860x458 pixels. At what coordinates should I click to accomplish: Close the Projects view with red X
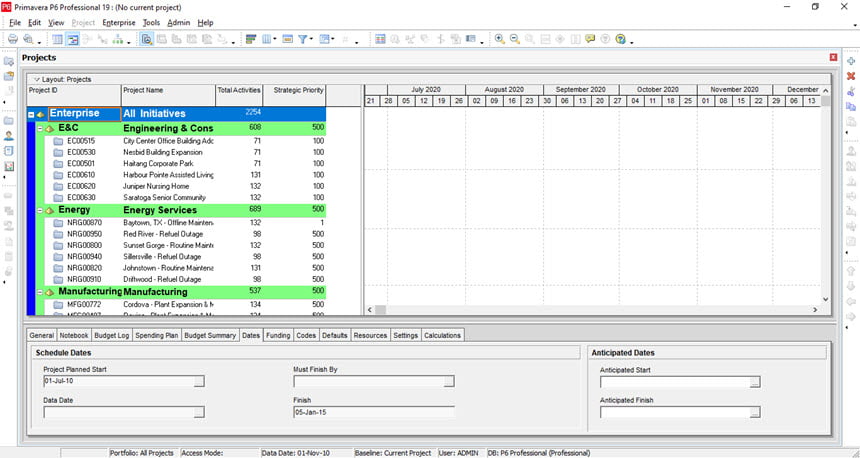tap(834, 57)
